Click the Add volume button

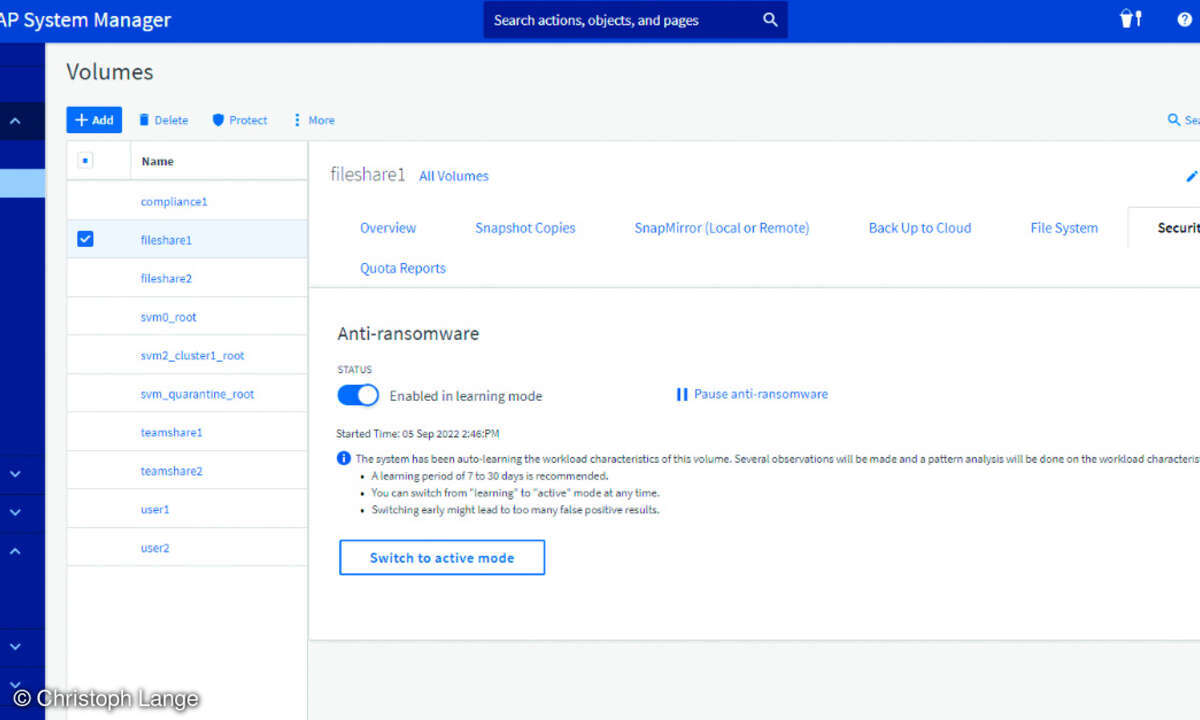pyautogui.click(x=94, y=120)
